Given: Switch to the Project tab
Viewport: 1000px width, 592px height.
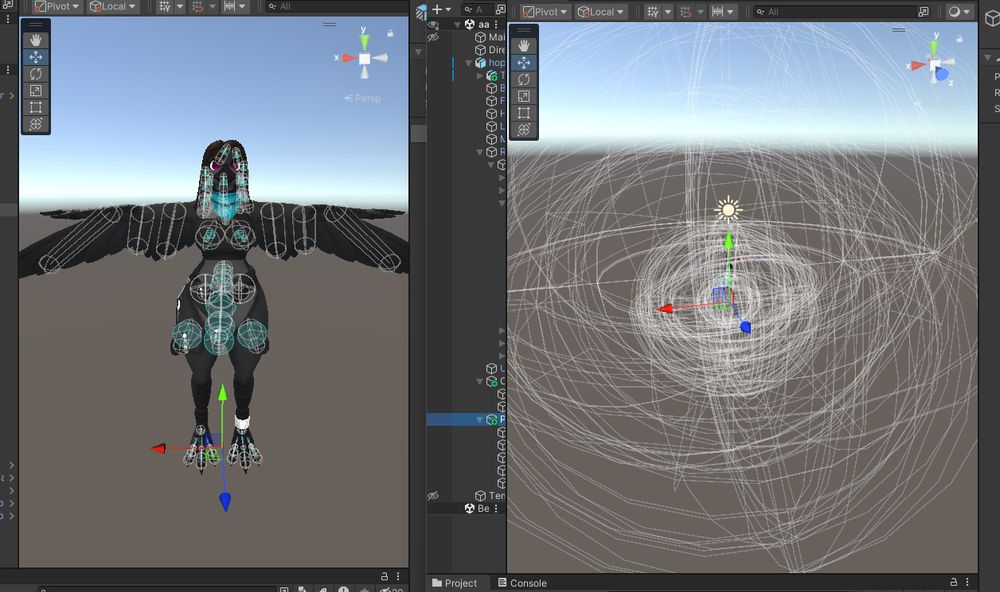Looking at the screenshot, I should [x=454, y=583].
